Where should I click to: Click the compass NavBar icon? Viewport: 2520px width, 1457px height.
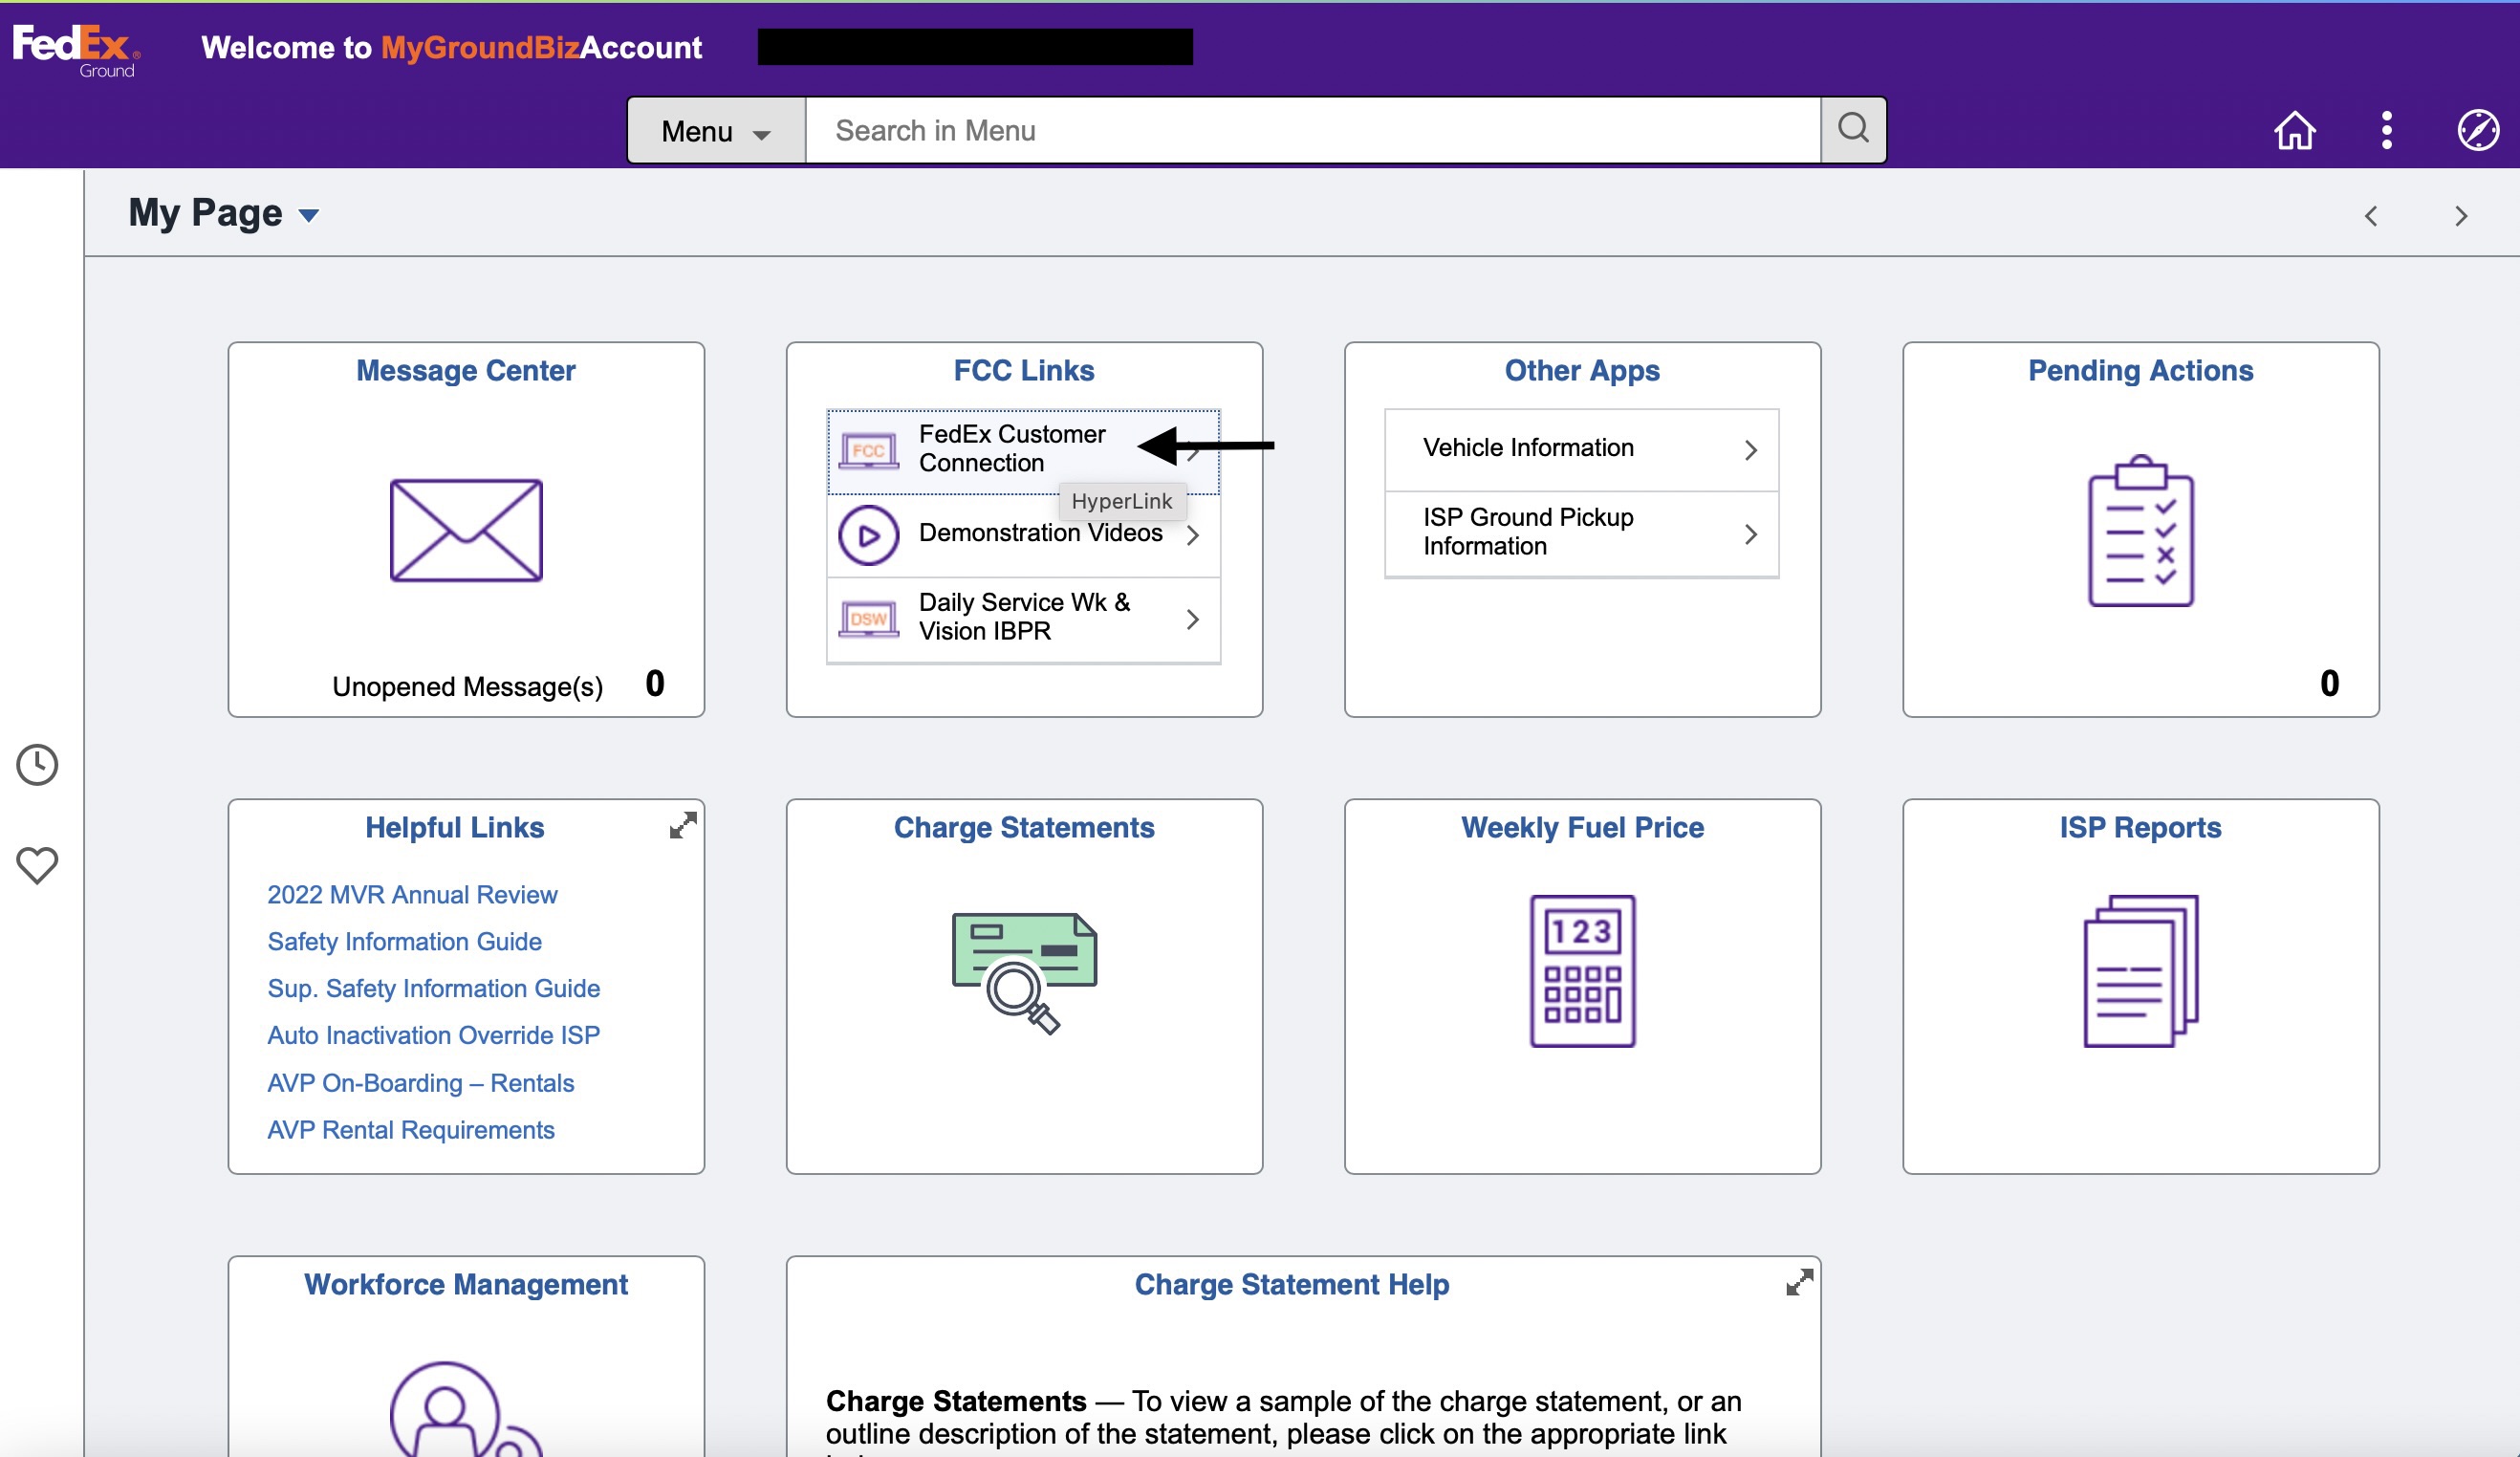pyautogui.click(x=2477, y=130)
